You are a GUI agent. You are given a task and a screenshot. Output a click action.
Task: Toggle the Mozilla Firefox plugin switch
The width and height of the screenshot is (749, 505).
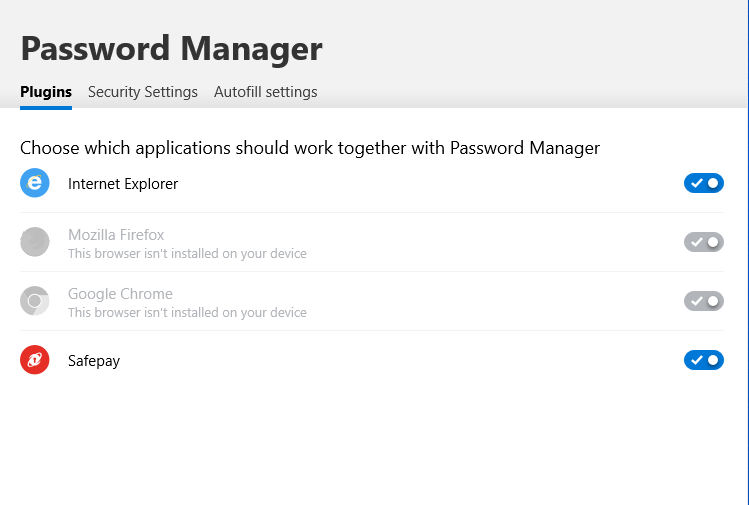(703, 242)
